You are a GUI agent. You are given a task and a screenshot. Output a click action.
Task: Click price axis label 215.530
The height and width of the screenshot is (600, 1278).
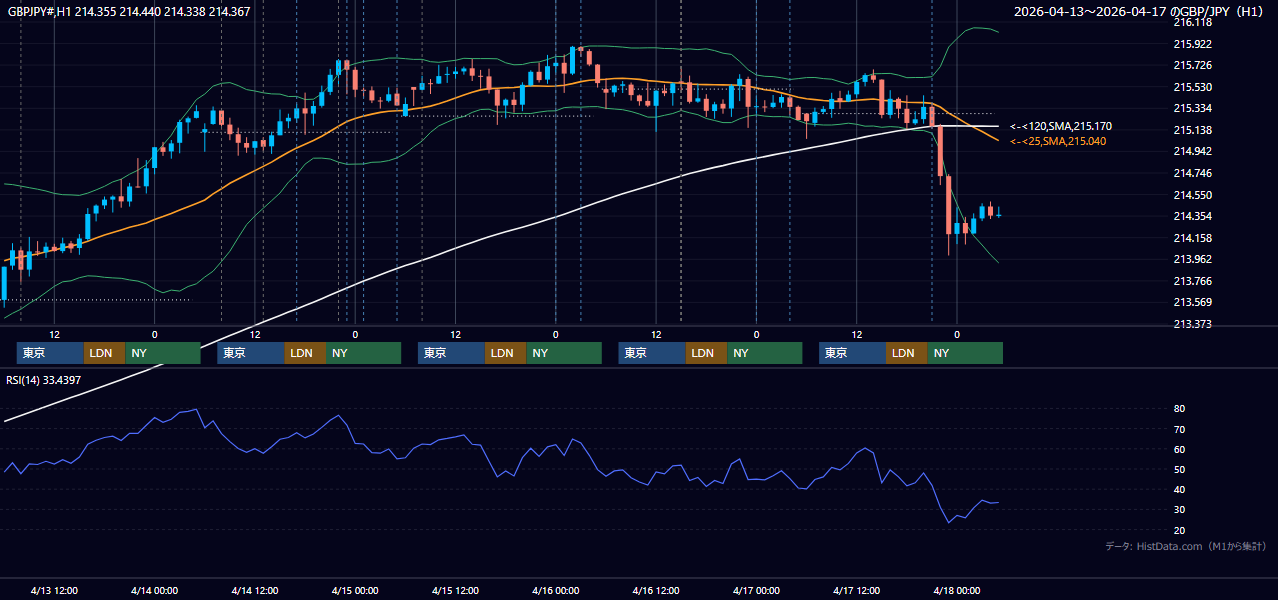(1192, 87)
